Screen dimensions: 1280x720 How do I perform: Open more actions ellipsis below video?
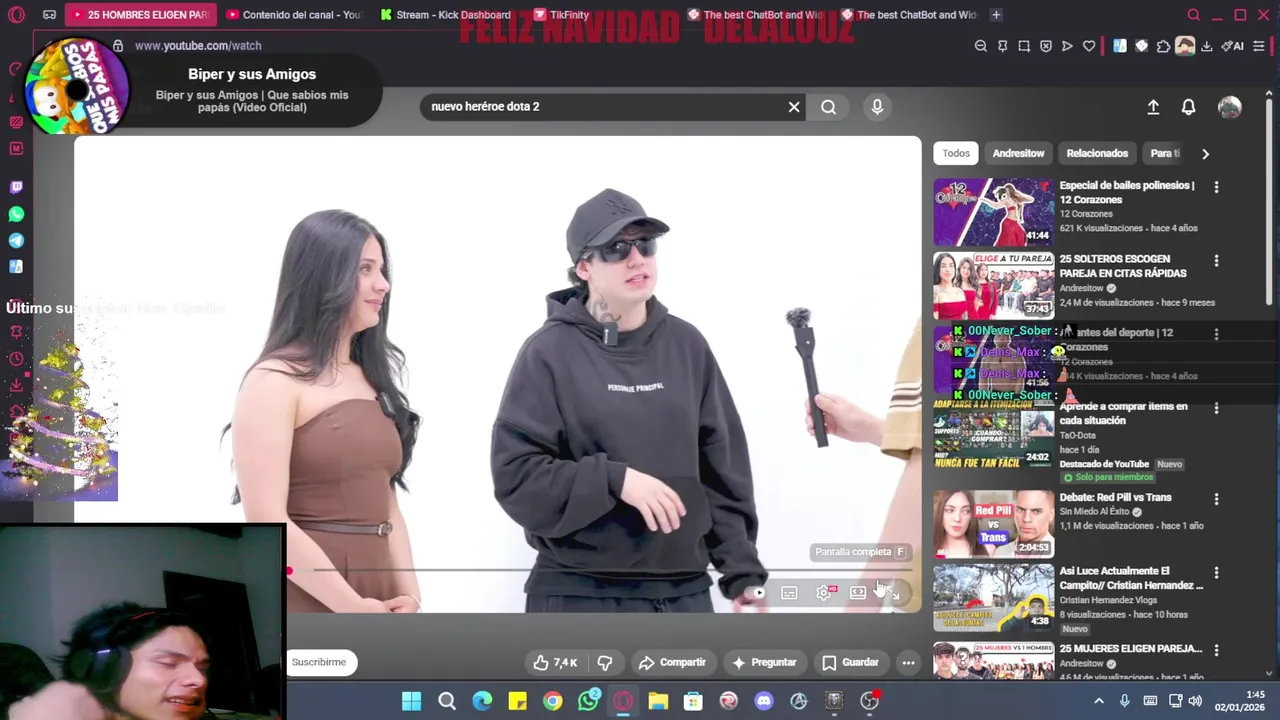pyautogui.click(x=908, y=662)
